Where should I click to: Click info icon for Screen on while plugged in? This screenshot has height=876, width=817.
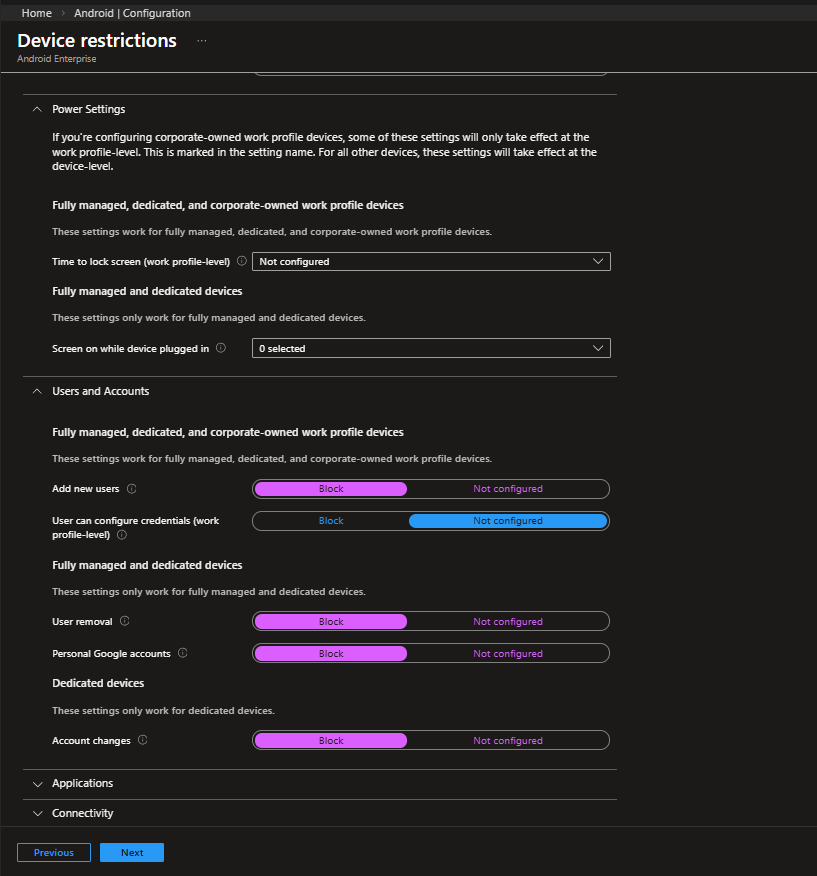click(x=221, y=348)
